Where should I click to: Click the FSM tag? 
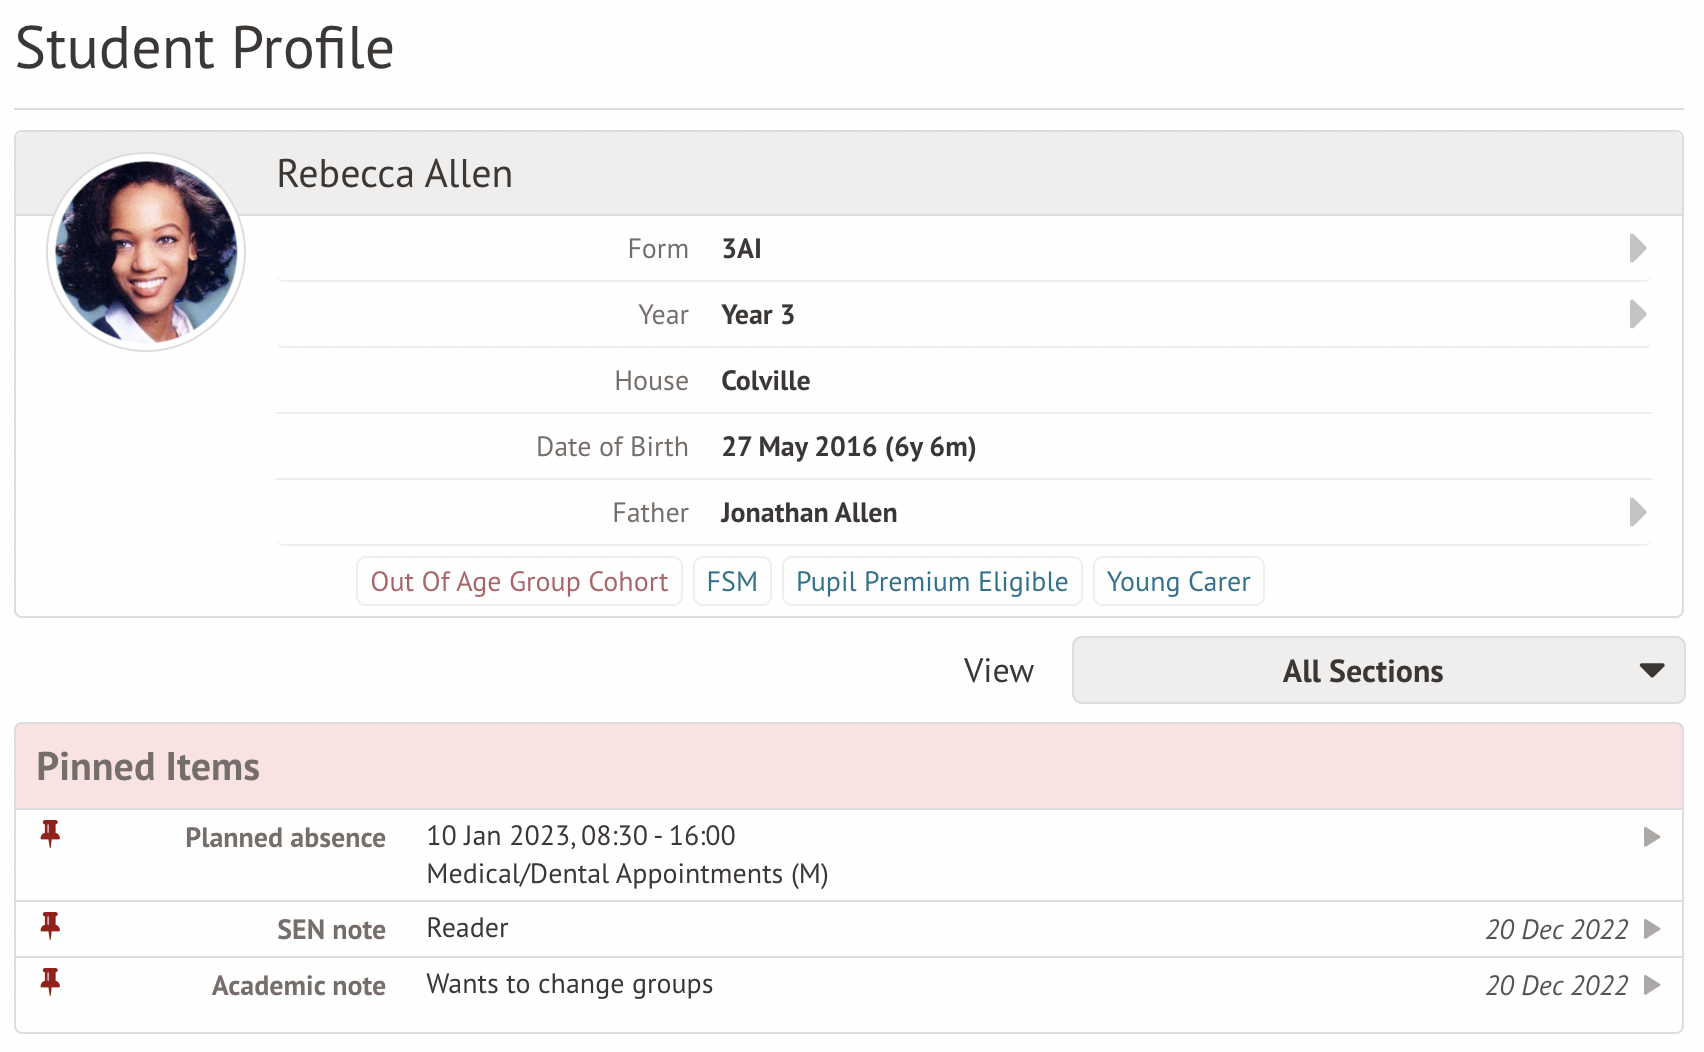tap(732, 581)
